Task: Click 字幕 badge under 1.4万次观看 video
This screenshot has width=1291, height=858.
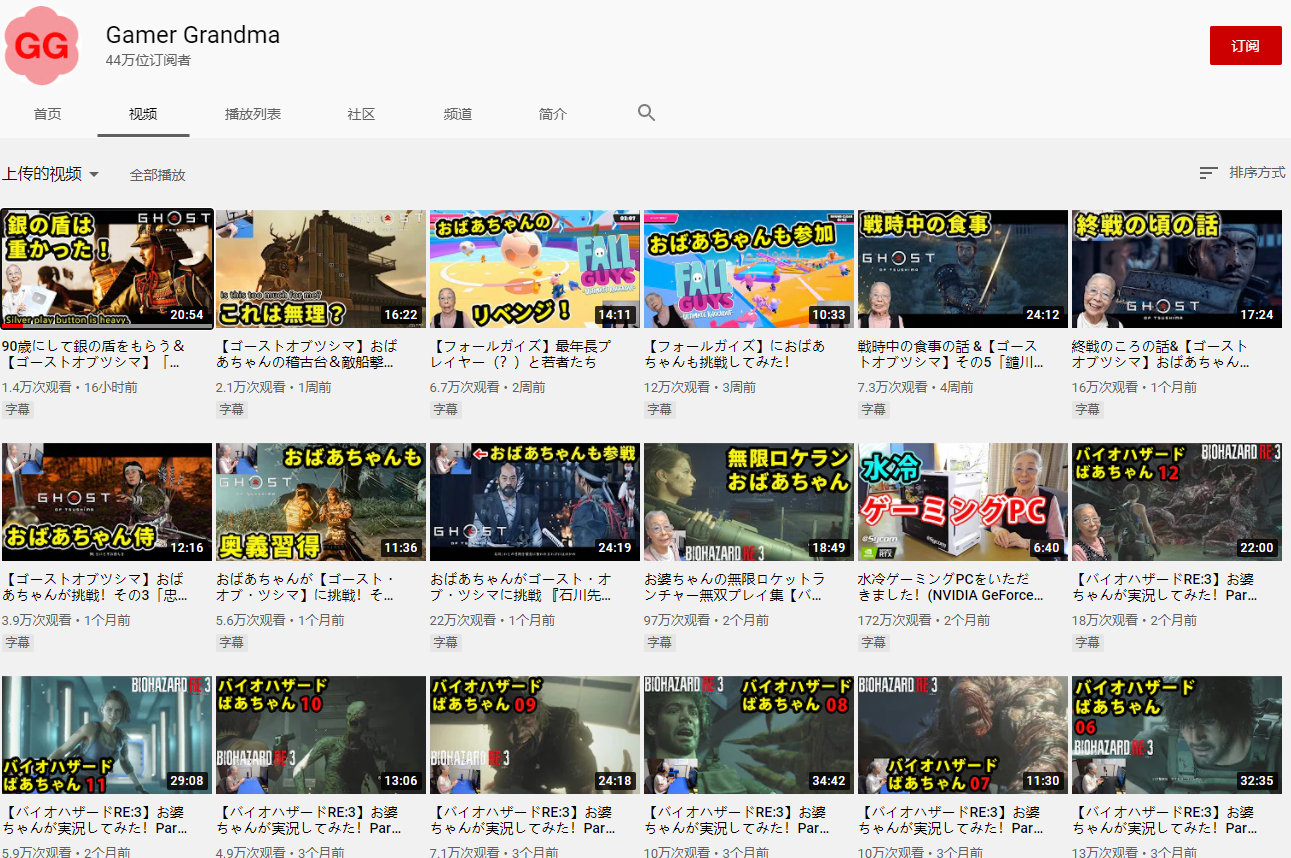Action: click(17, 410)
